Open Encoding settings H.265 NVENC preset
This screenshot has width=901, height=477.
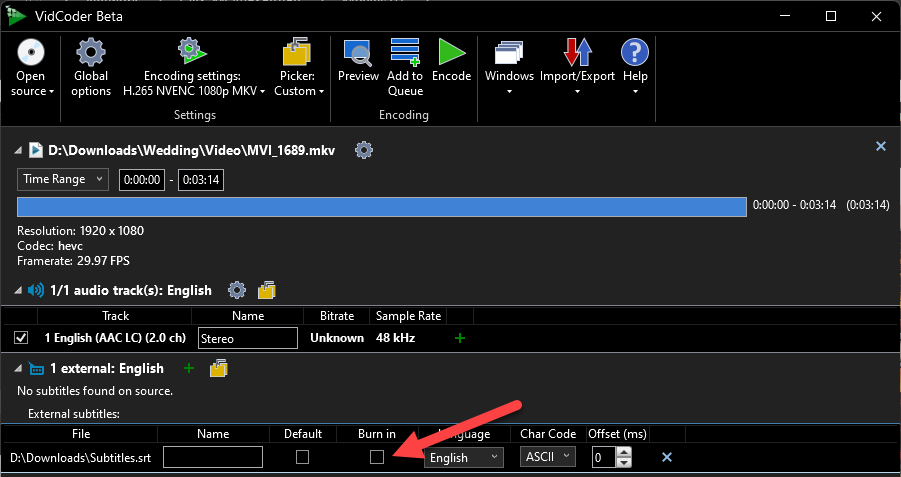193,83
